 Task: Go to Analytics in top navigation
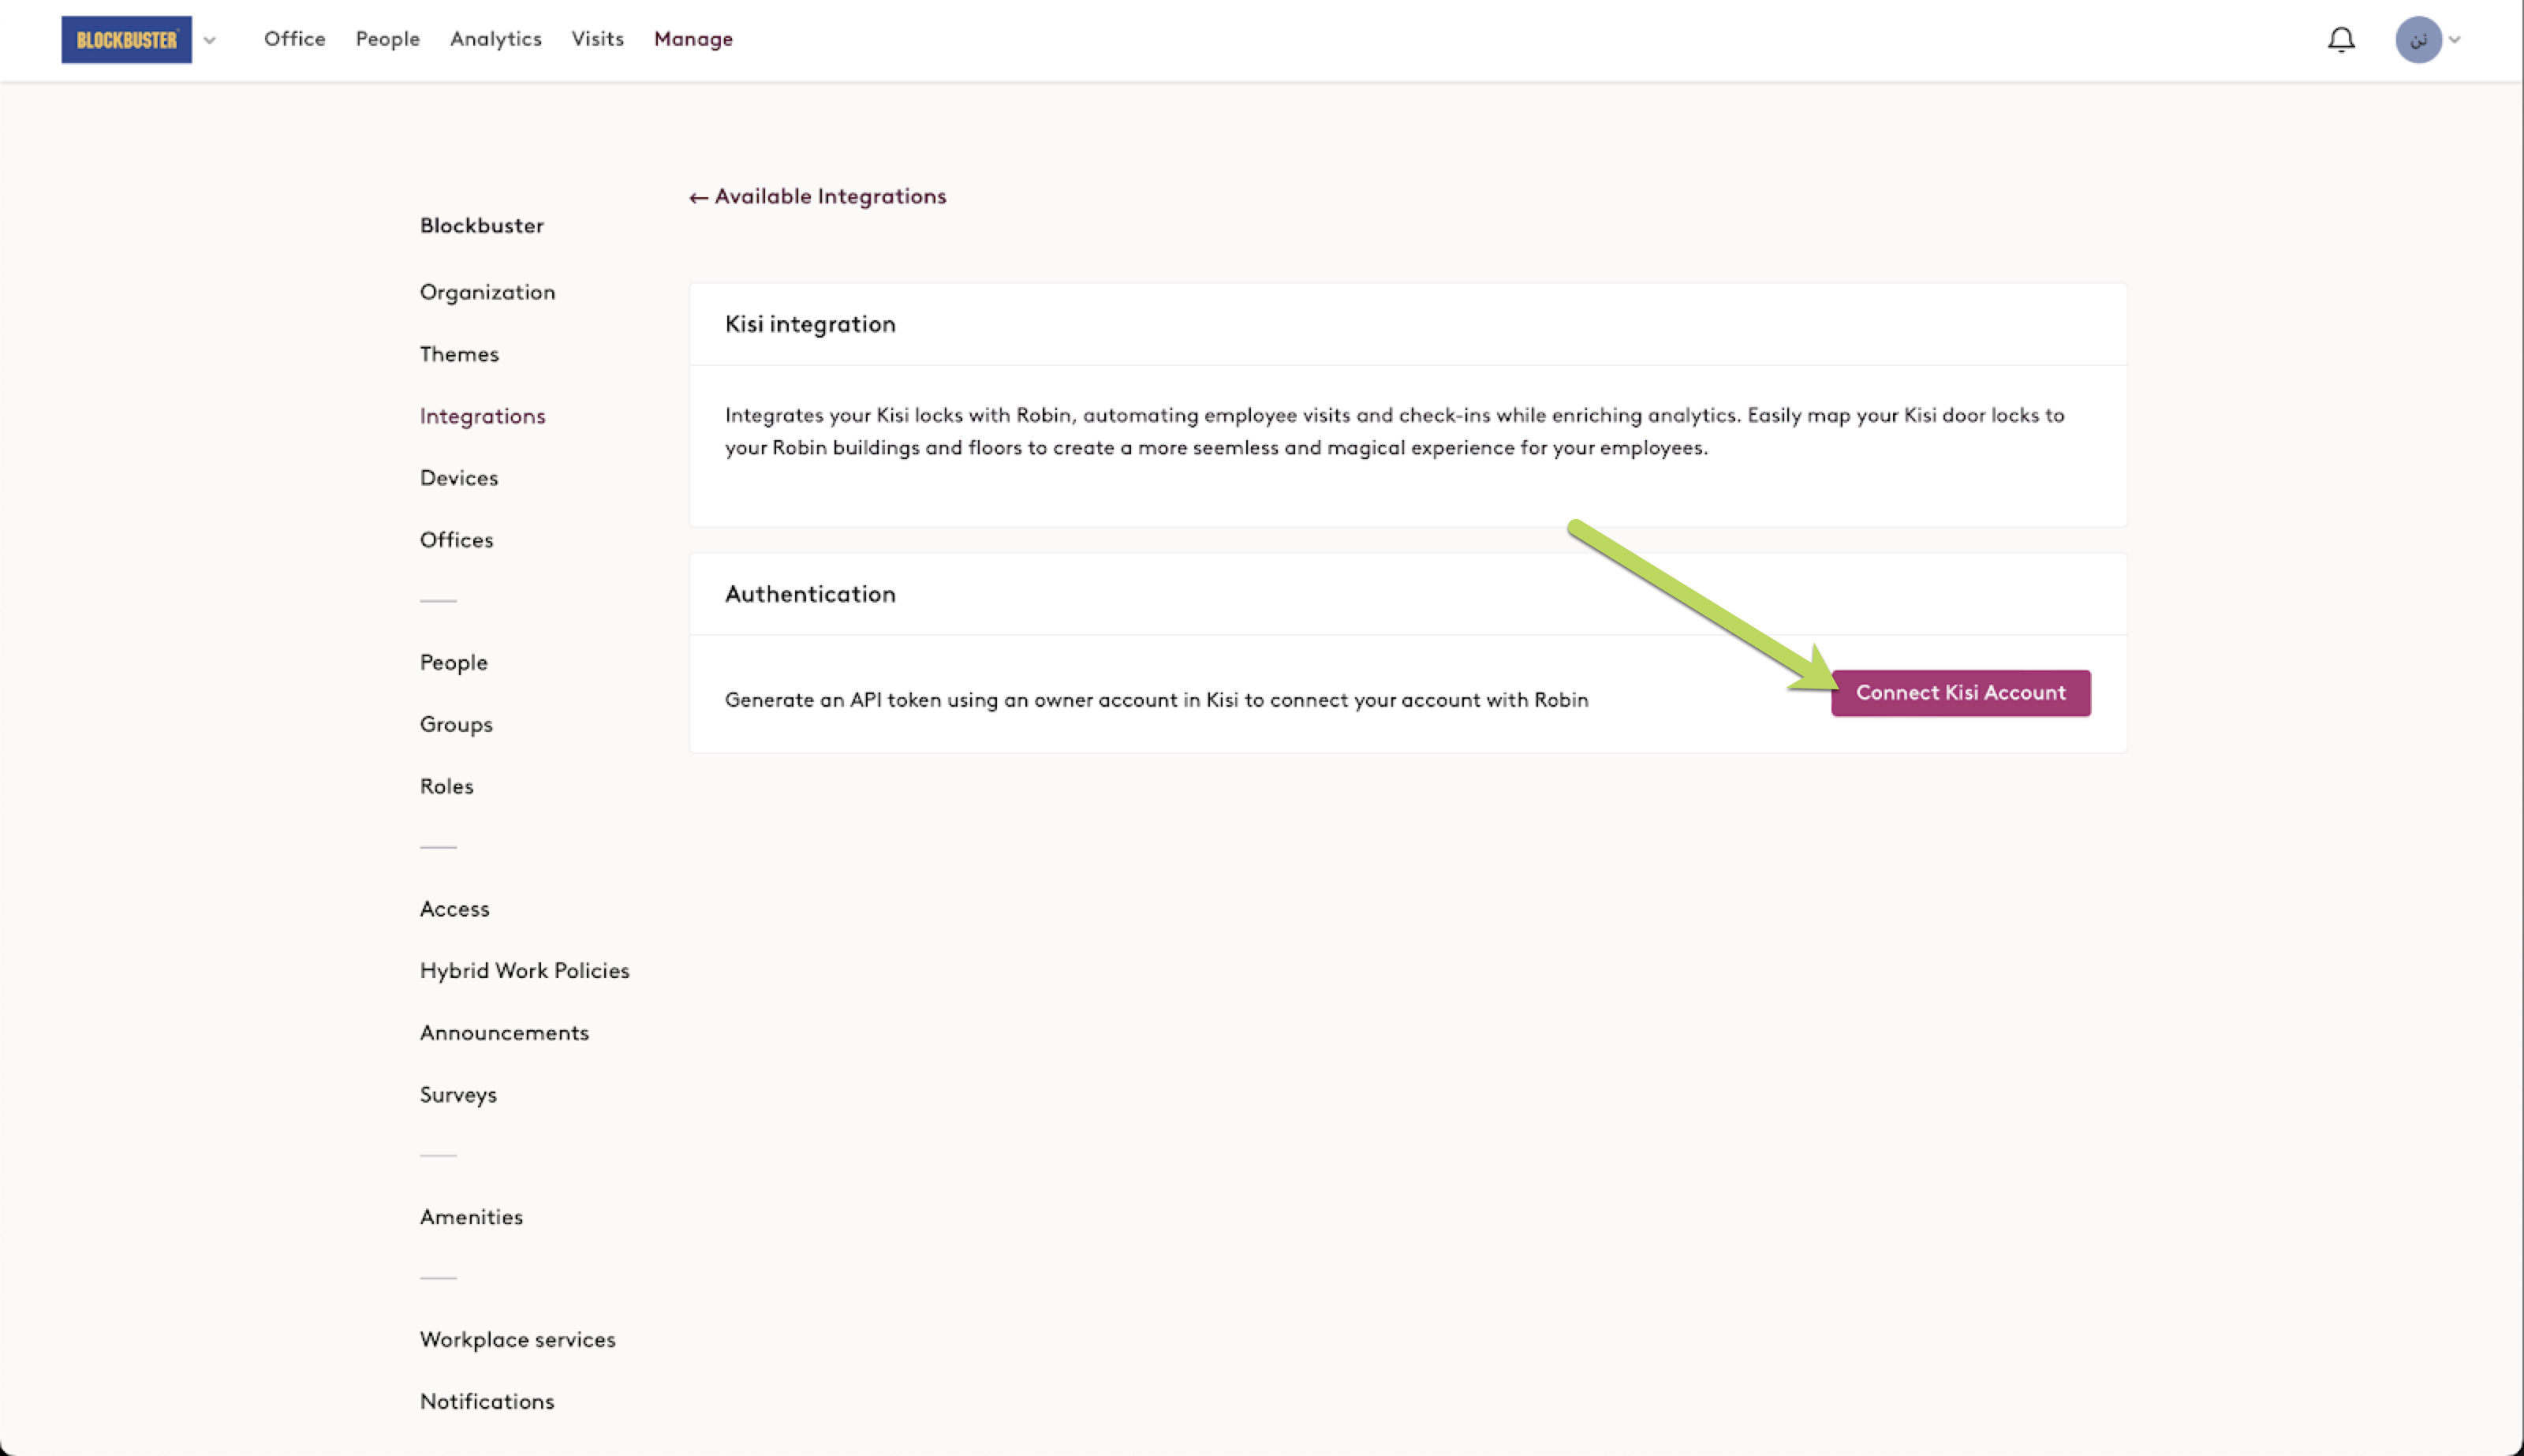[496, 39]
